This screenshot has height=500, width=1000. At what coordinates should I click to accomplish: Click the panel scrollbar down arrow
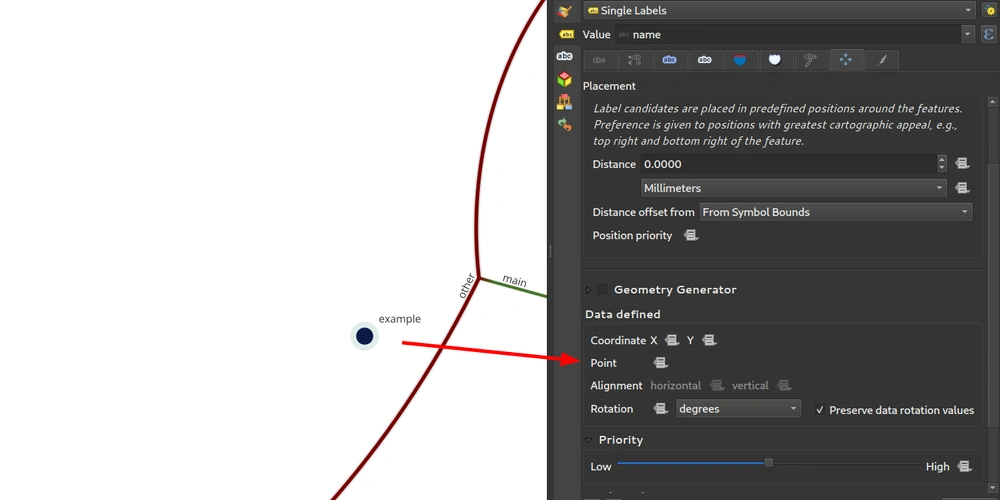992,489
